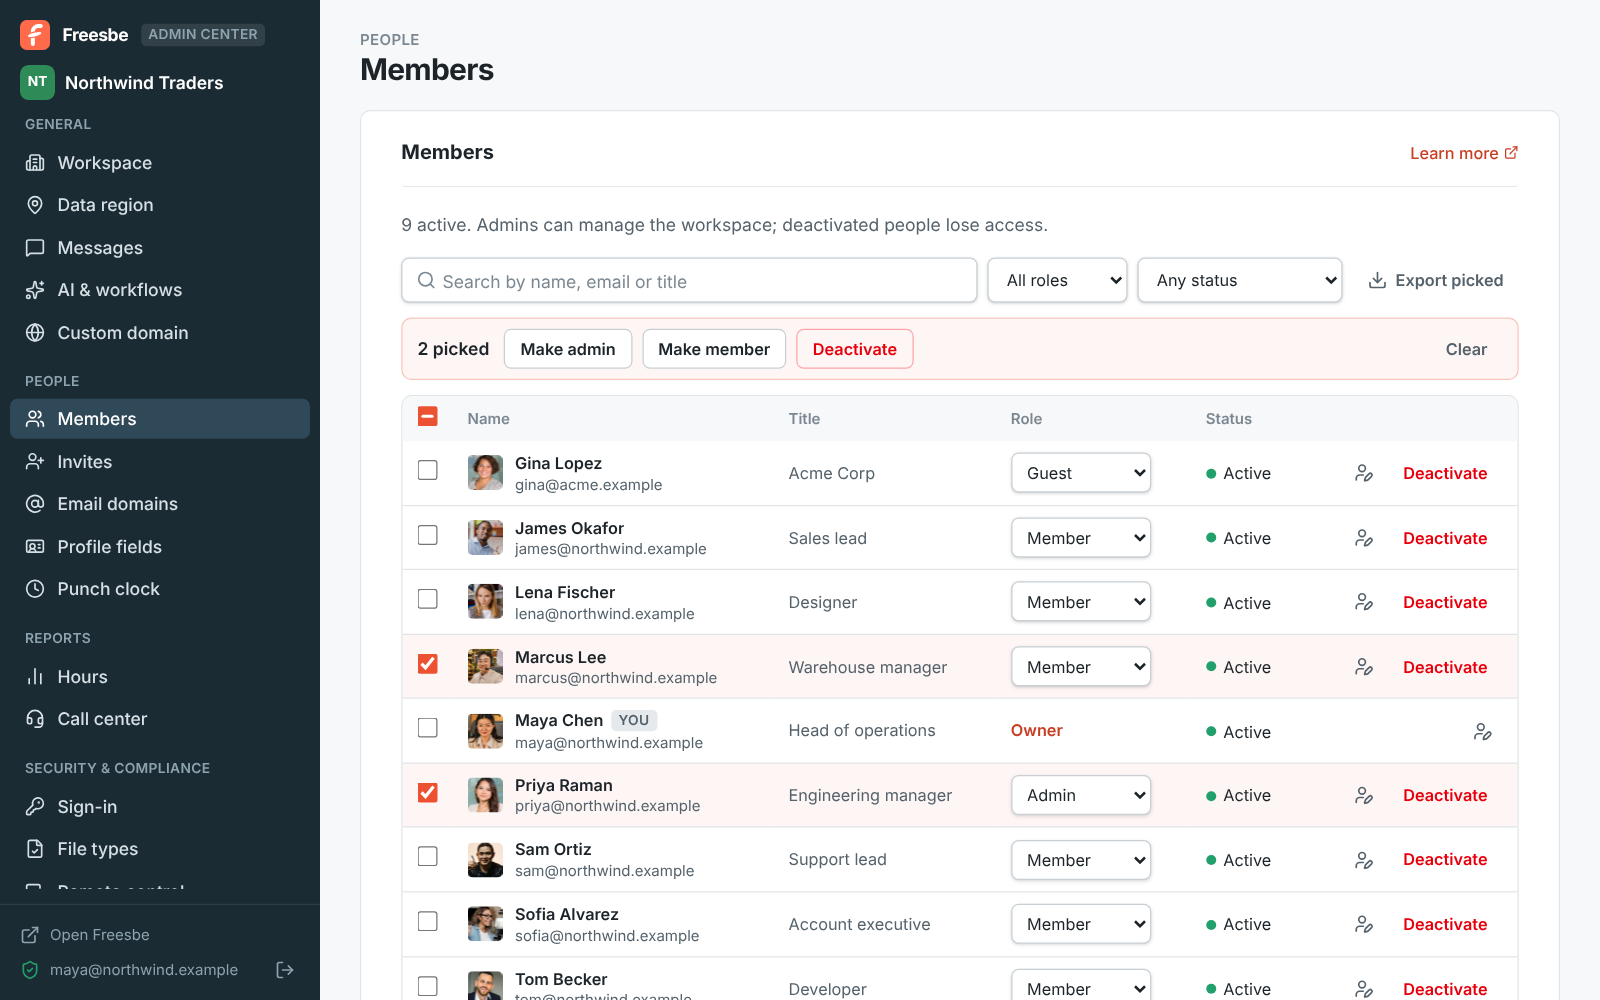1600x1000 pixels.
Task: Click Gina Lopez's avatar photo
Action: [485, 473]
